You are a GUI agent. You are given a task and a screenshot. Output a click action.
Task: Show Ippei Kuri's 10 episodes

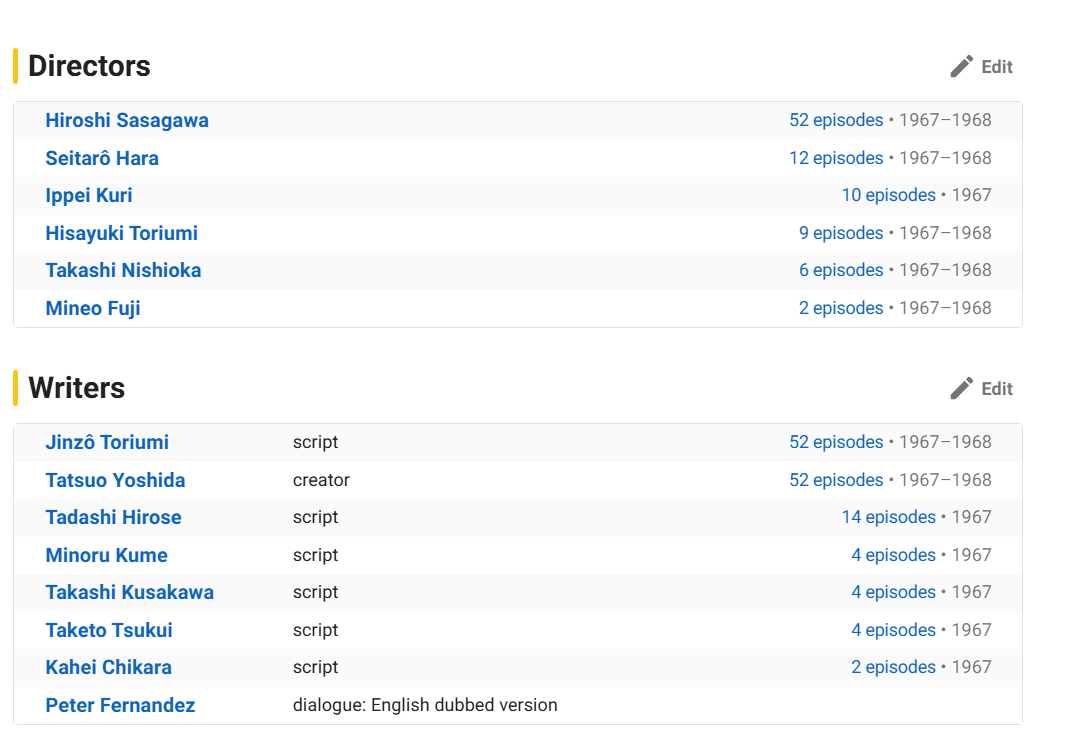pos(889,195)
